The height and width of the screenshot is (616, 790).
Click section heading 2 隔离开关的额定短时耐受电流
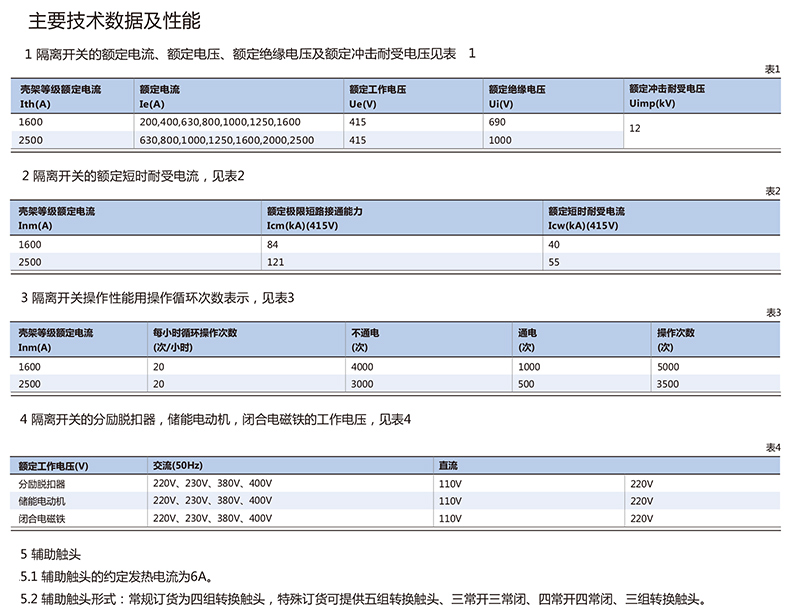tap(133, 175)
